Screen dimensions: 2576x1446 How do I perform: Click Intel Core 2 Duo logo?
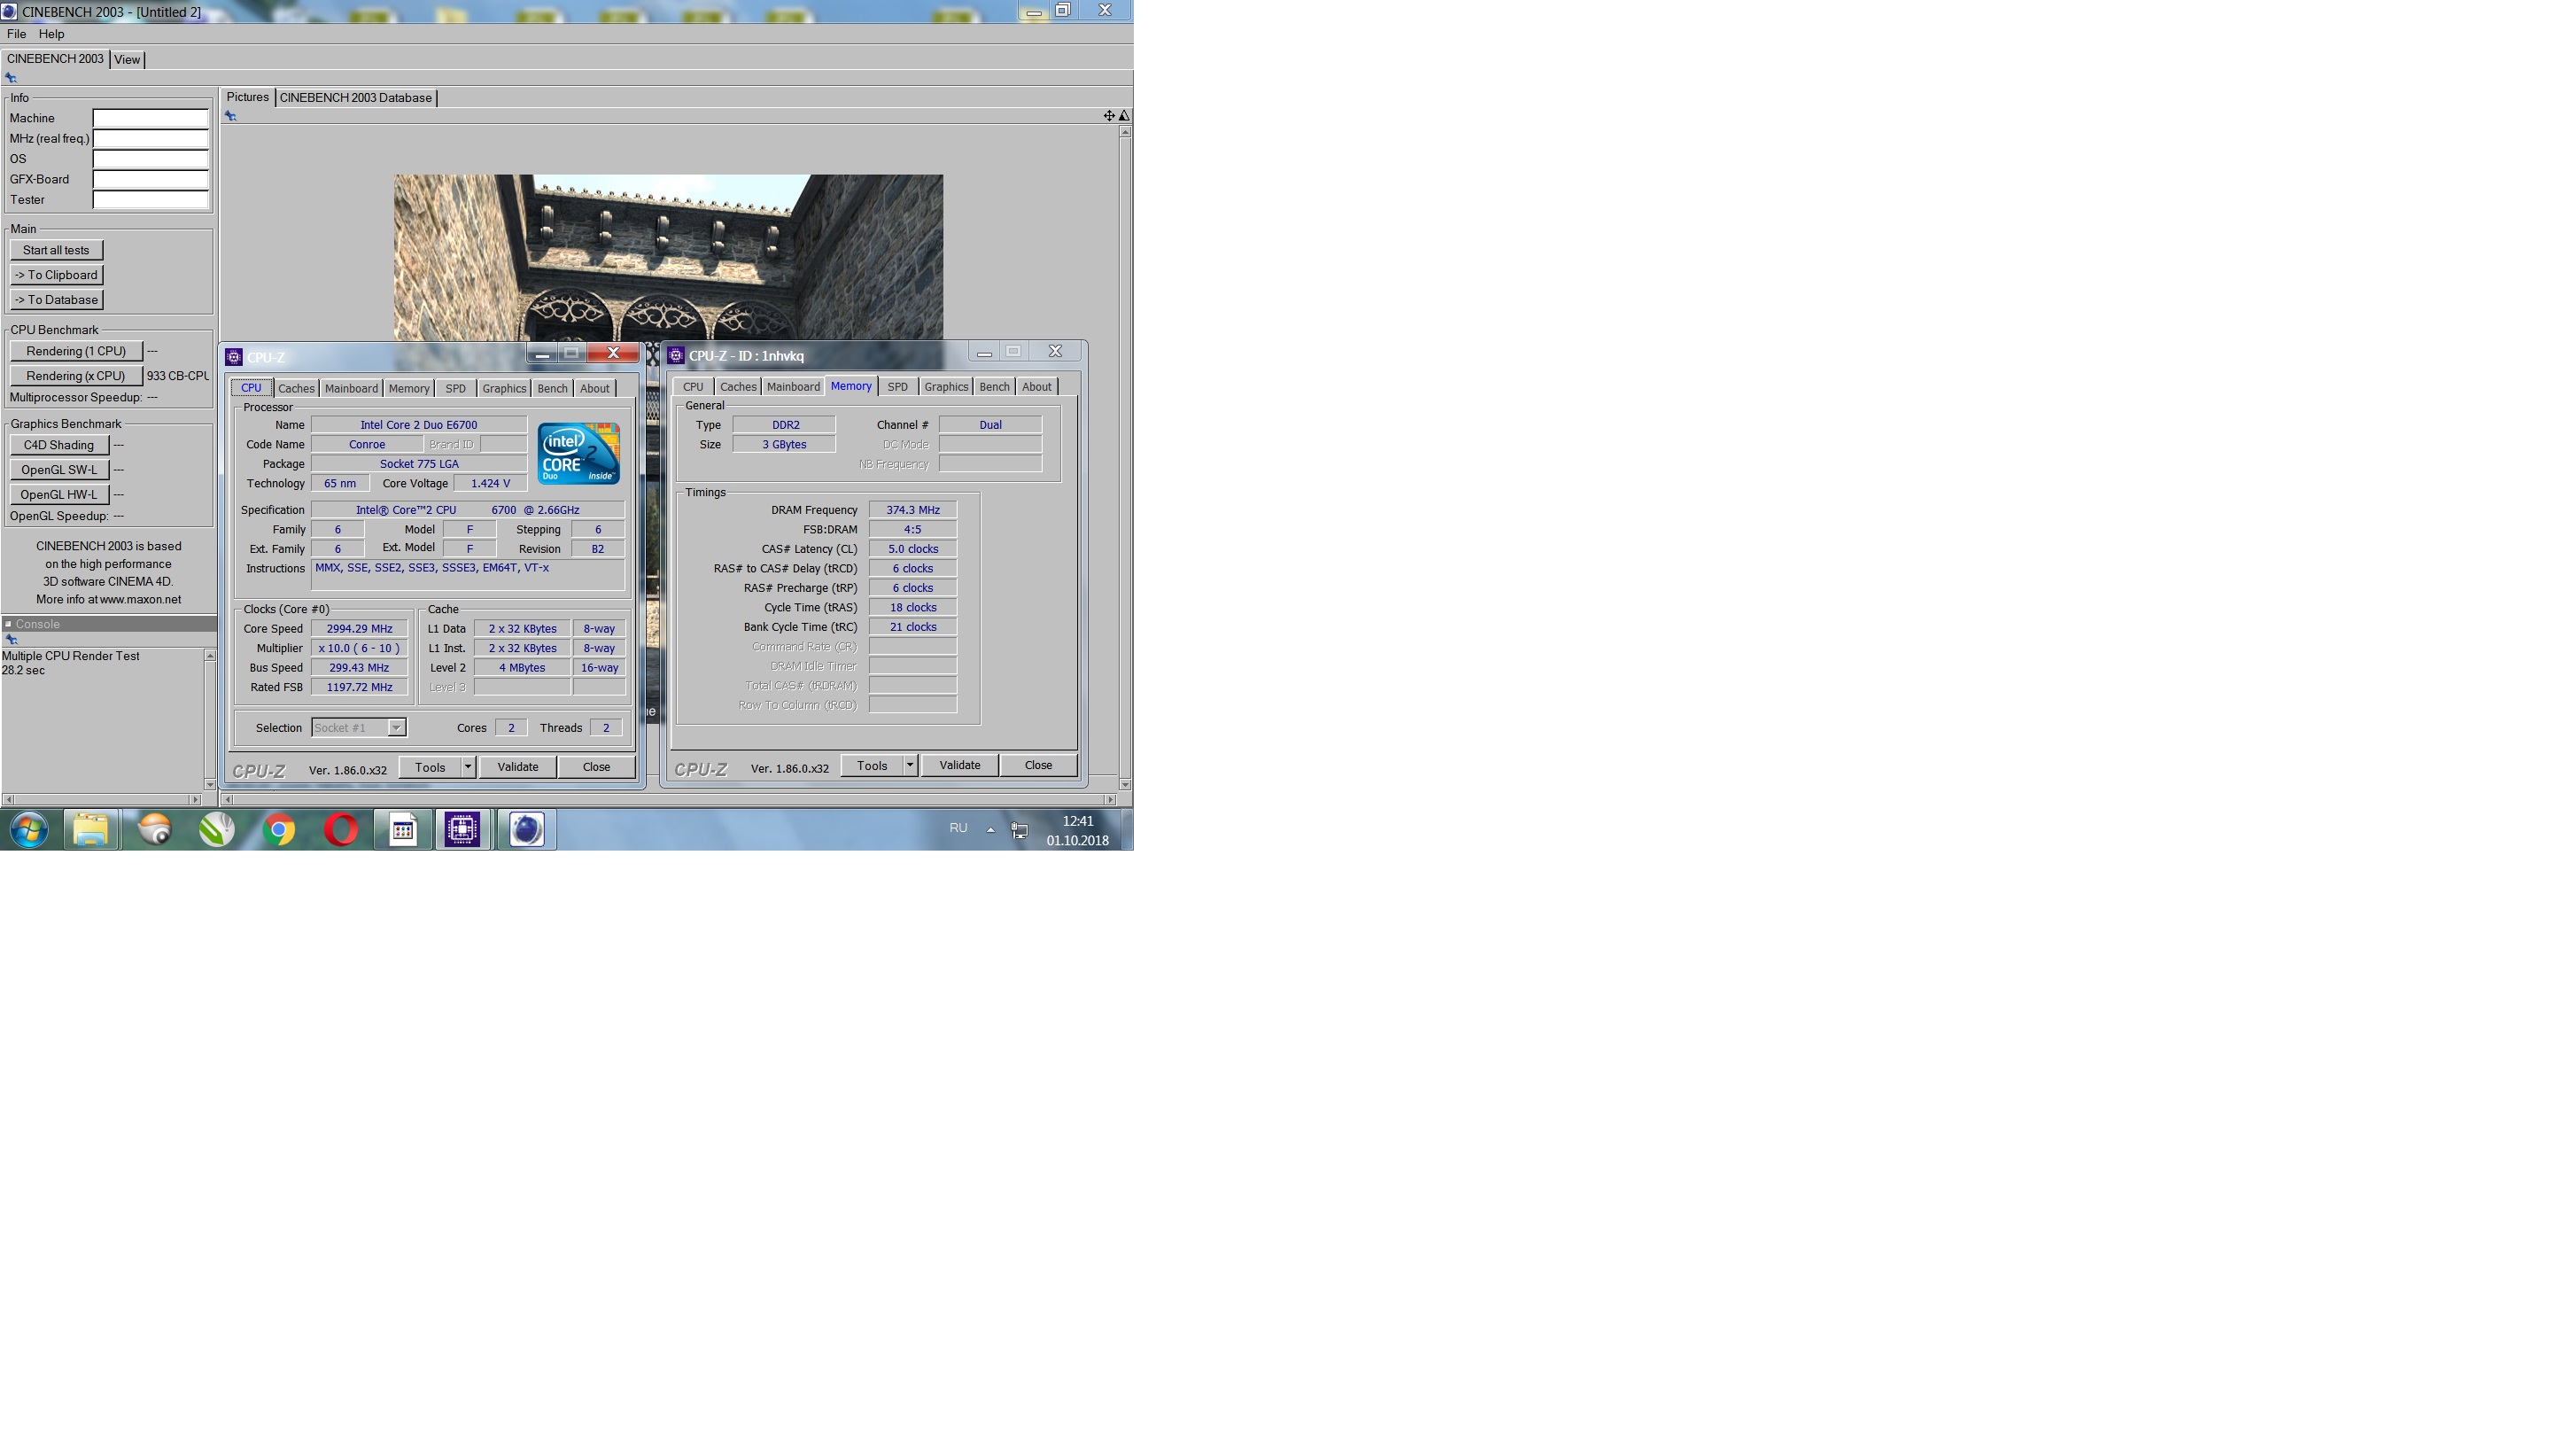(579, 453)
